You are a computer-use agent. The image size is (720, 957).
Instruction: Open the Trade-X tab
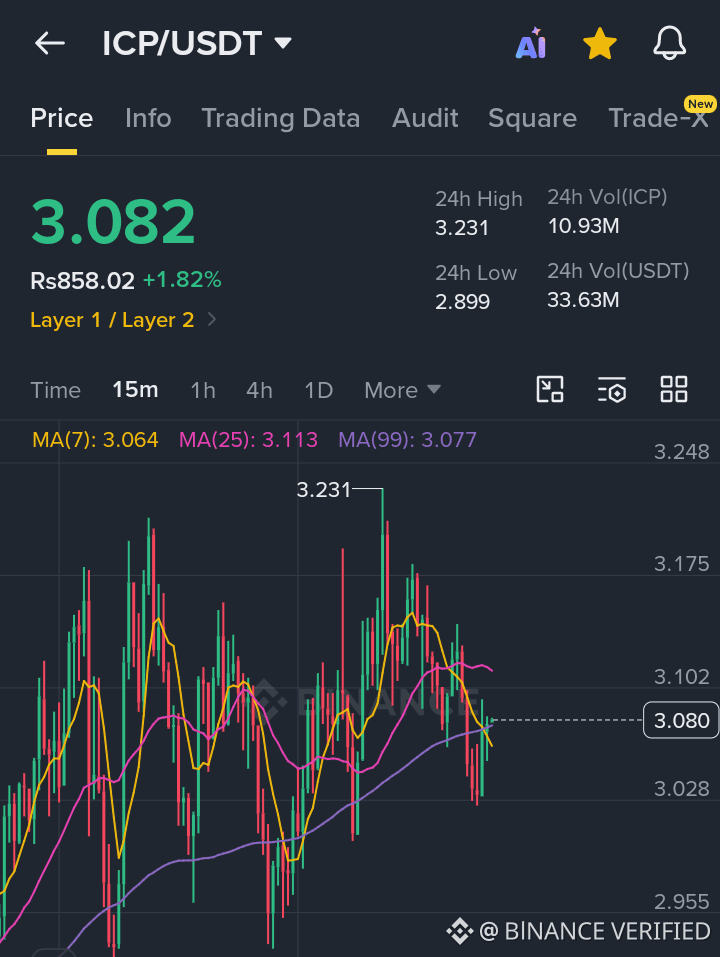(658, 118)
